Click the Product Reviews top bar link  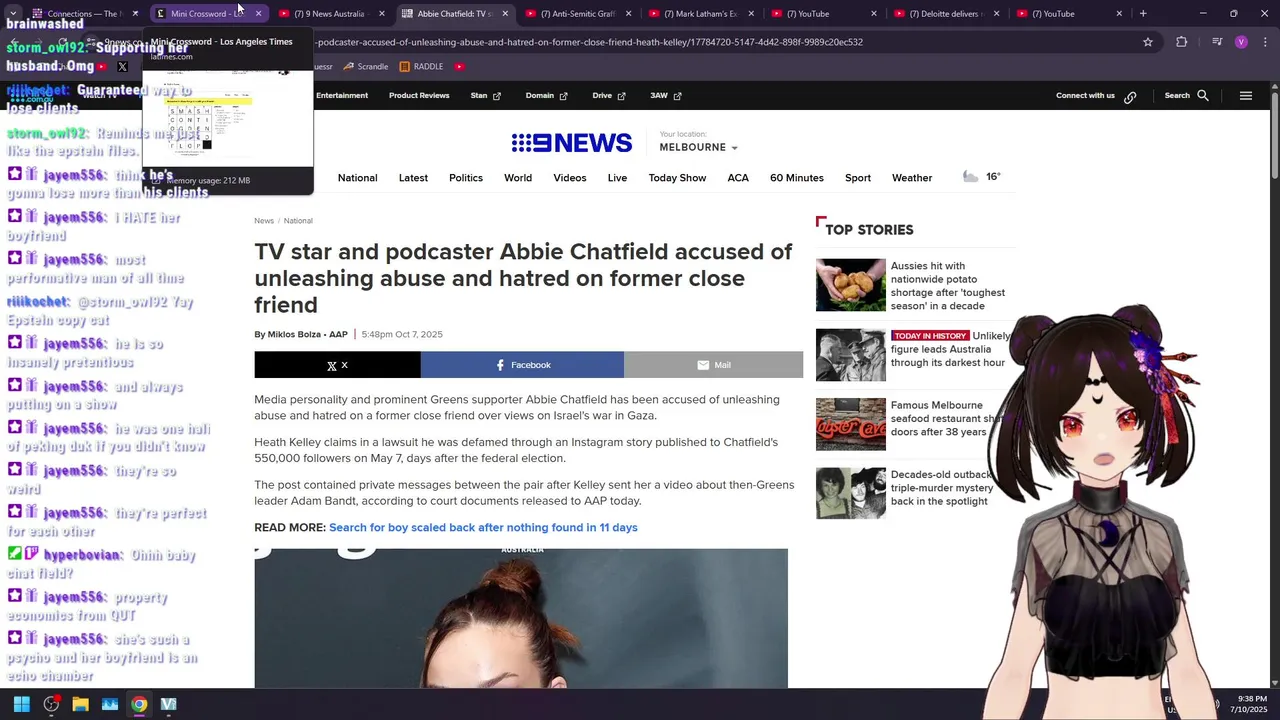tap(419, 96)
